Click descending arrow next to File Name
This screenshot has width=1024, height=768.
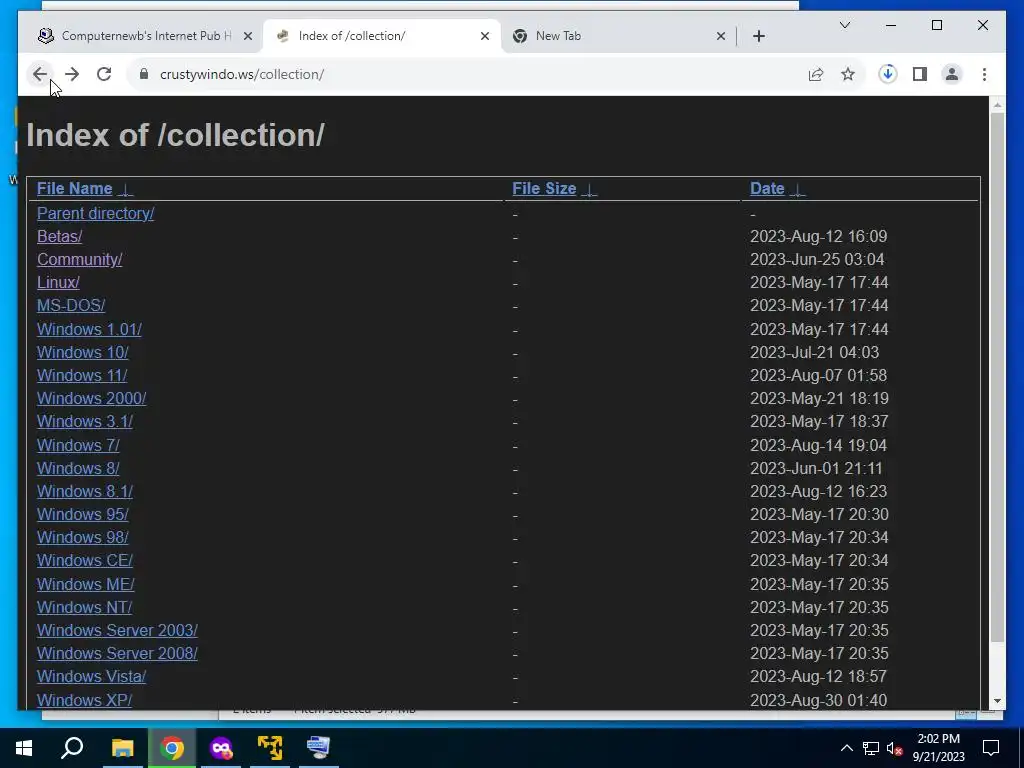tap(125, 190)
